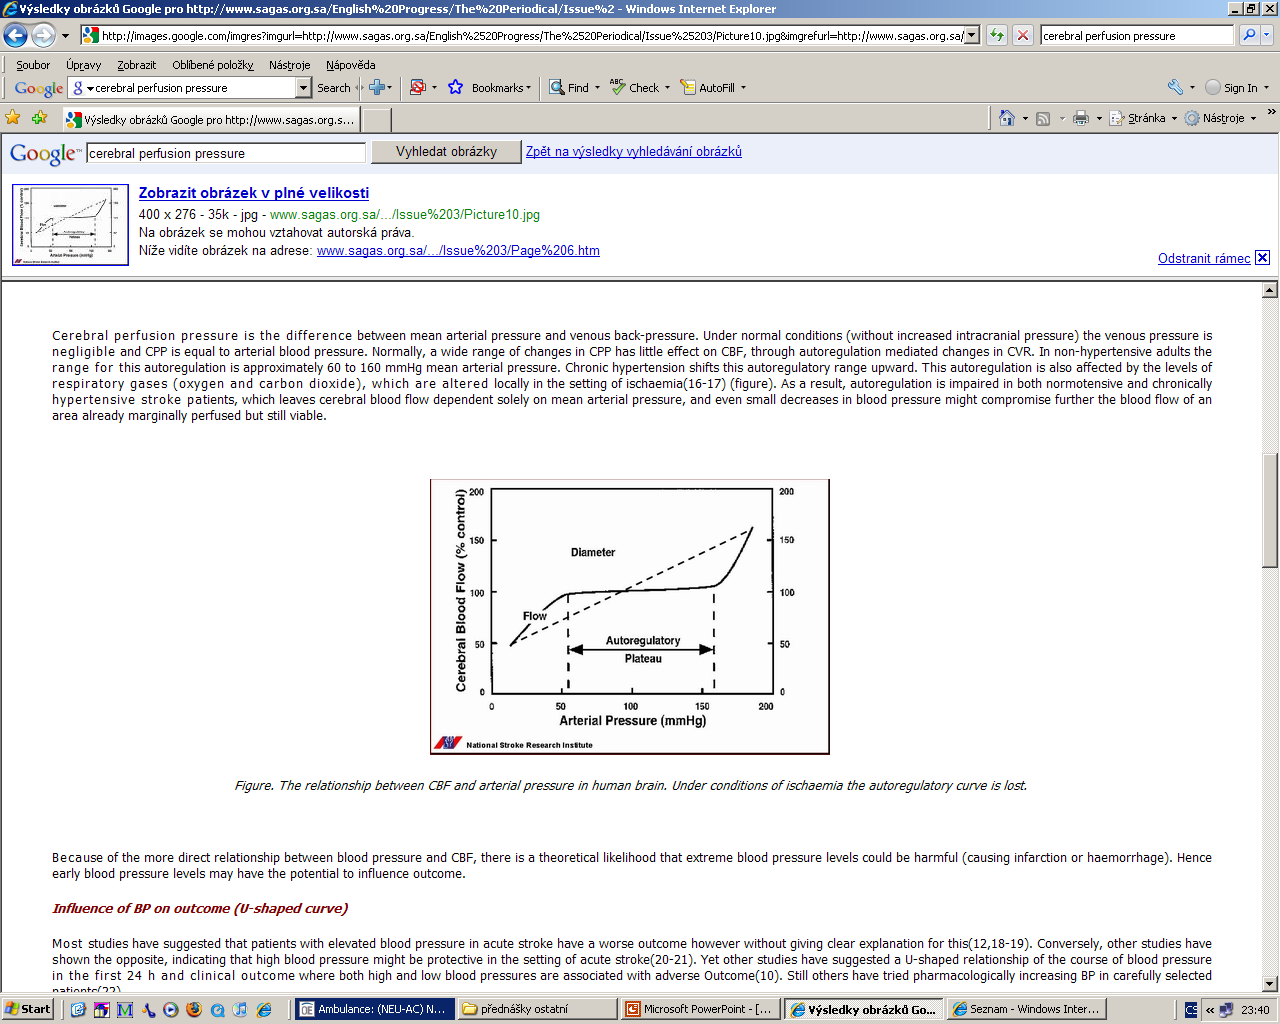Click Google Toolbar blue plus share icon
This screenshot has width=1280, height=1024.
(377, 88)
